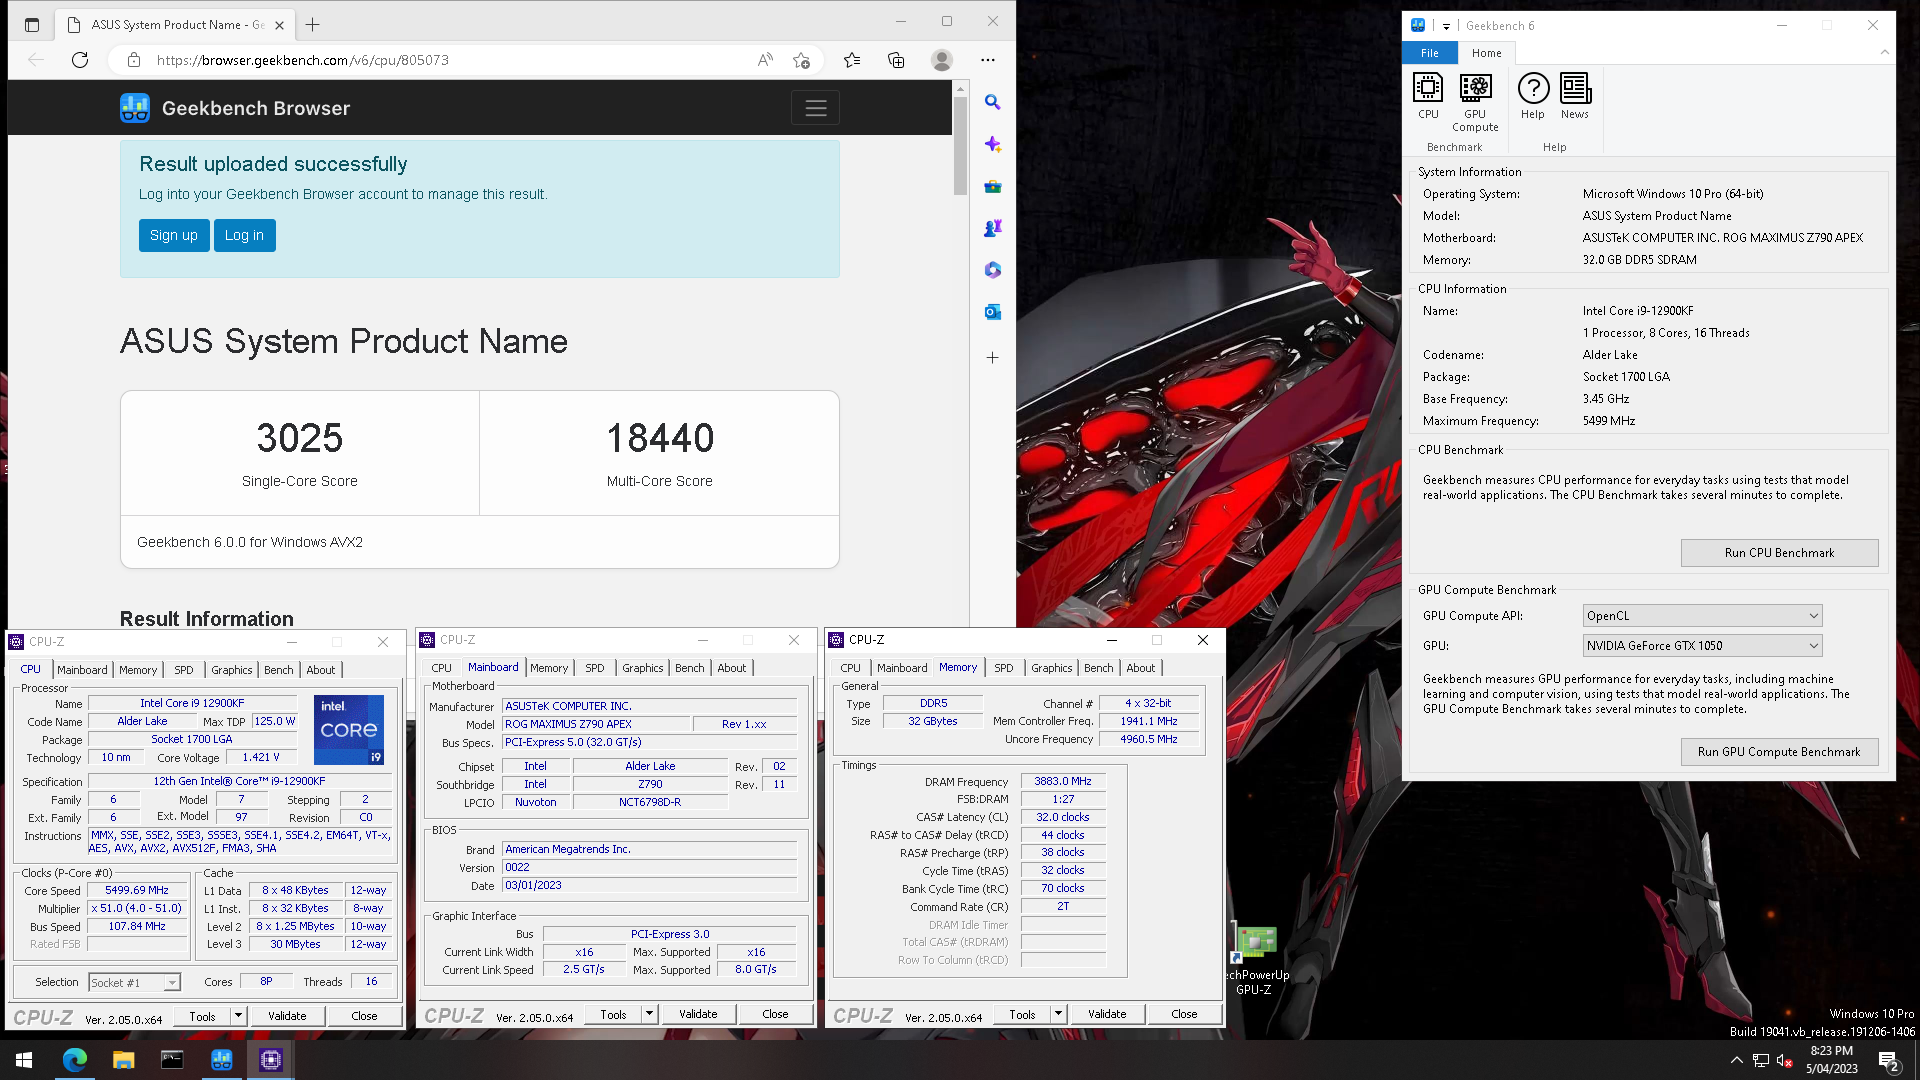Open Edge Favorites list icon
1920x1080 pixels.
click(852, 60)
